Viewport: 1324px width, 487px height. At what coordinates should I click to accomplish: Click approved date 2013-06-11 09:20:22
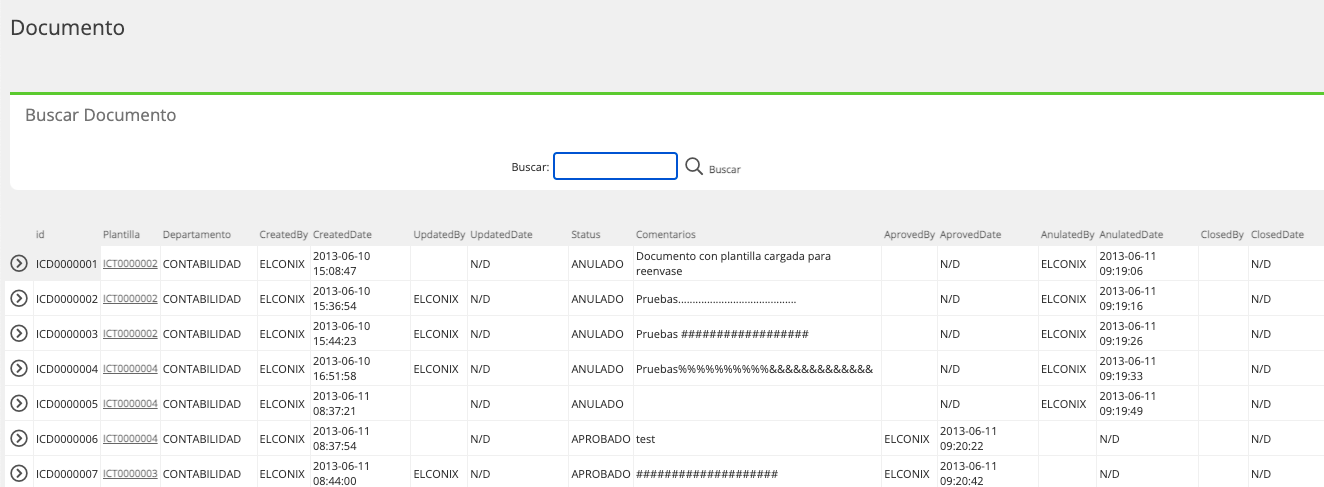point(969,439)
